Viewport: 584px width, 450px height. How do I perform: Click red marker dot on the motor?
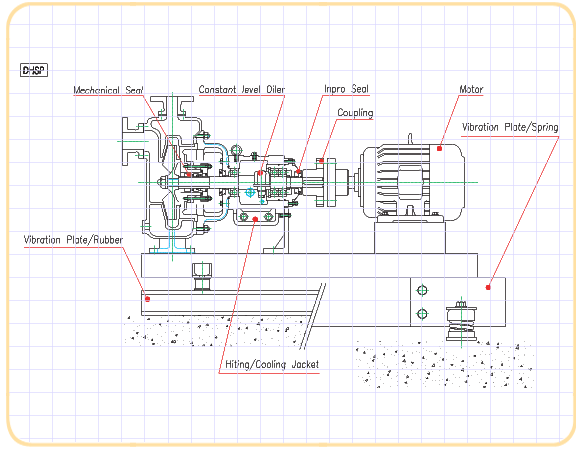click(x=439, y=149)
